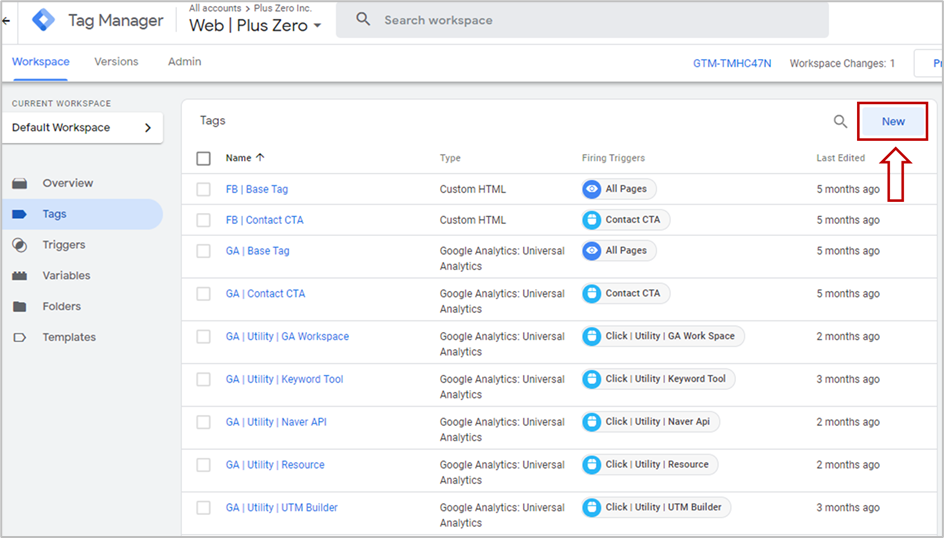Click the Variables sidebar icon
Viewport: 944px width, 538px height.
tap(20, 276)
